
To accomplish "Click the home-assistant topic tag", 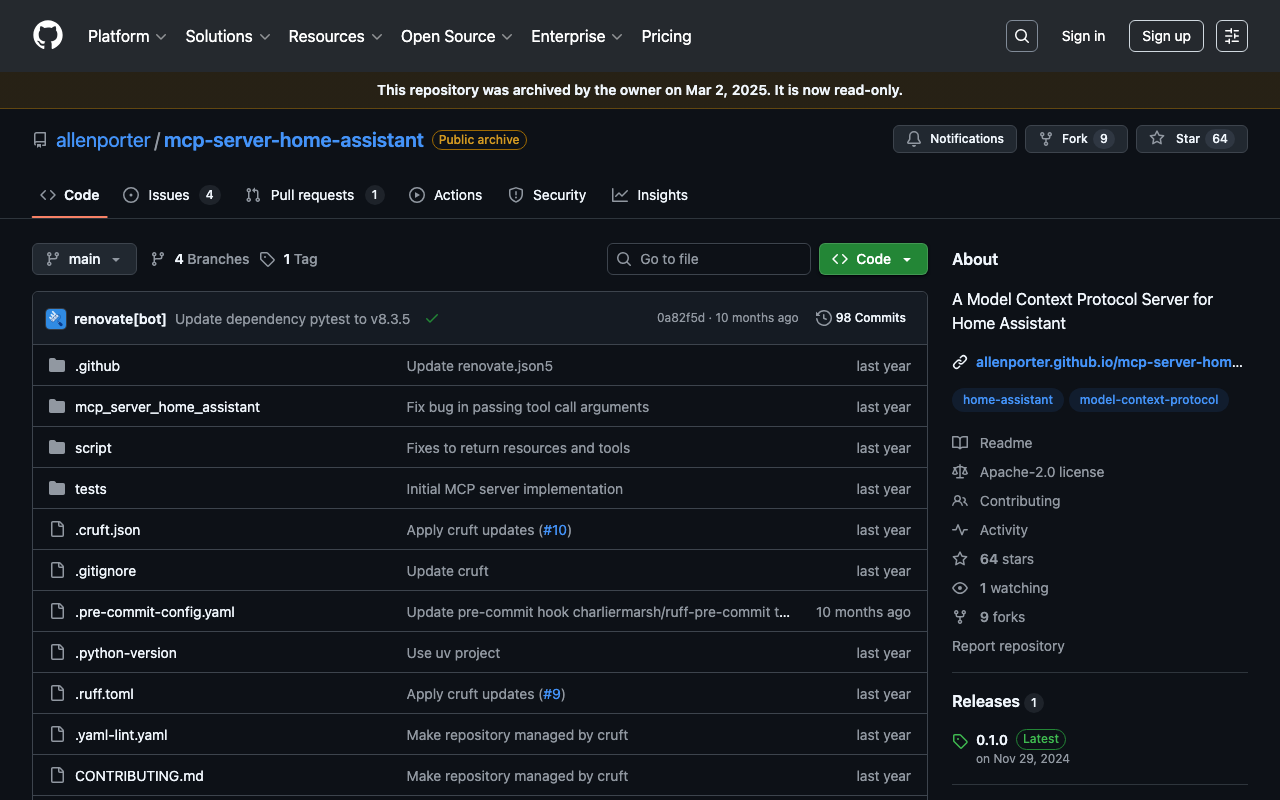I will [x=1007, y=400].
